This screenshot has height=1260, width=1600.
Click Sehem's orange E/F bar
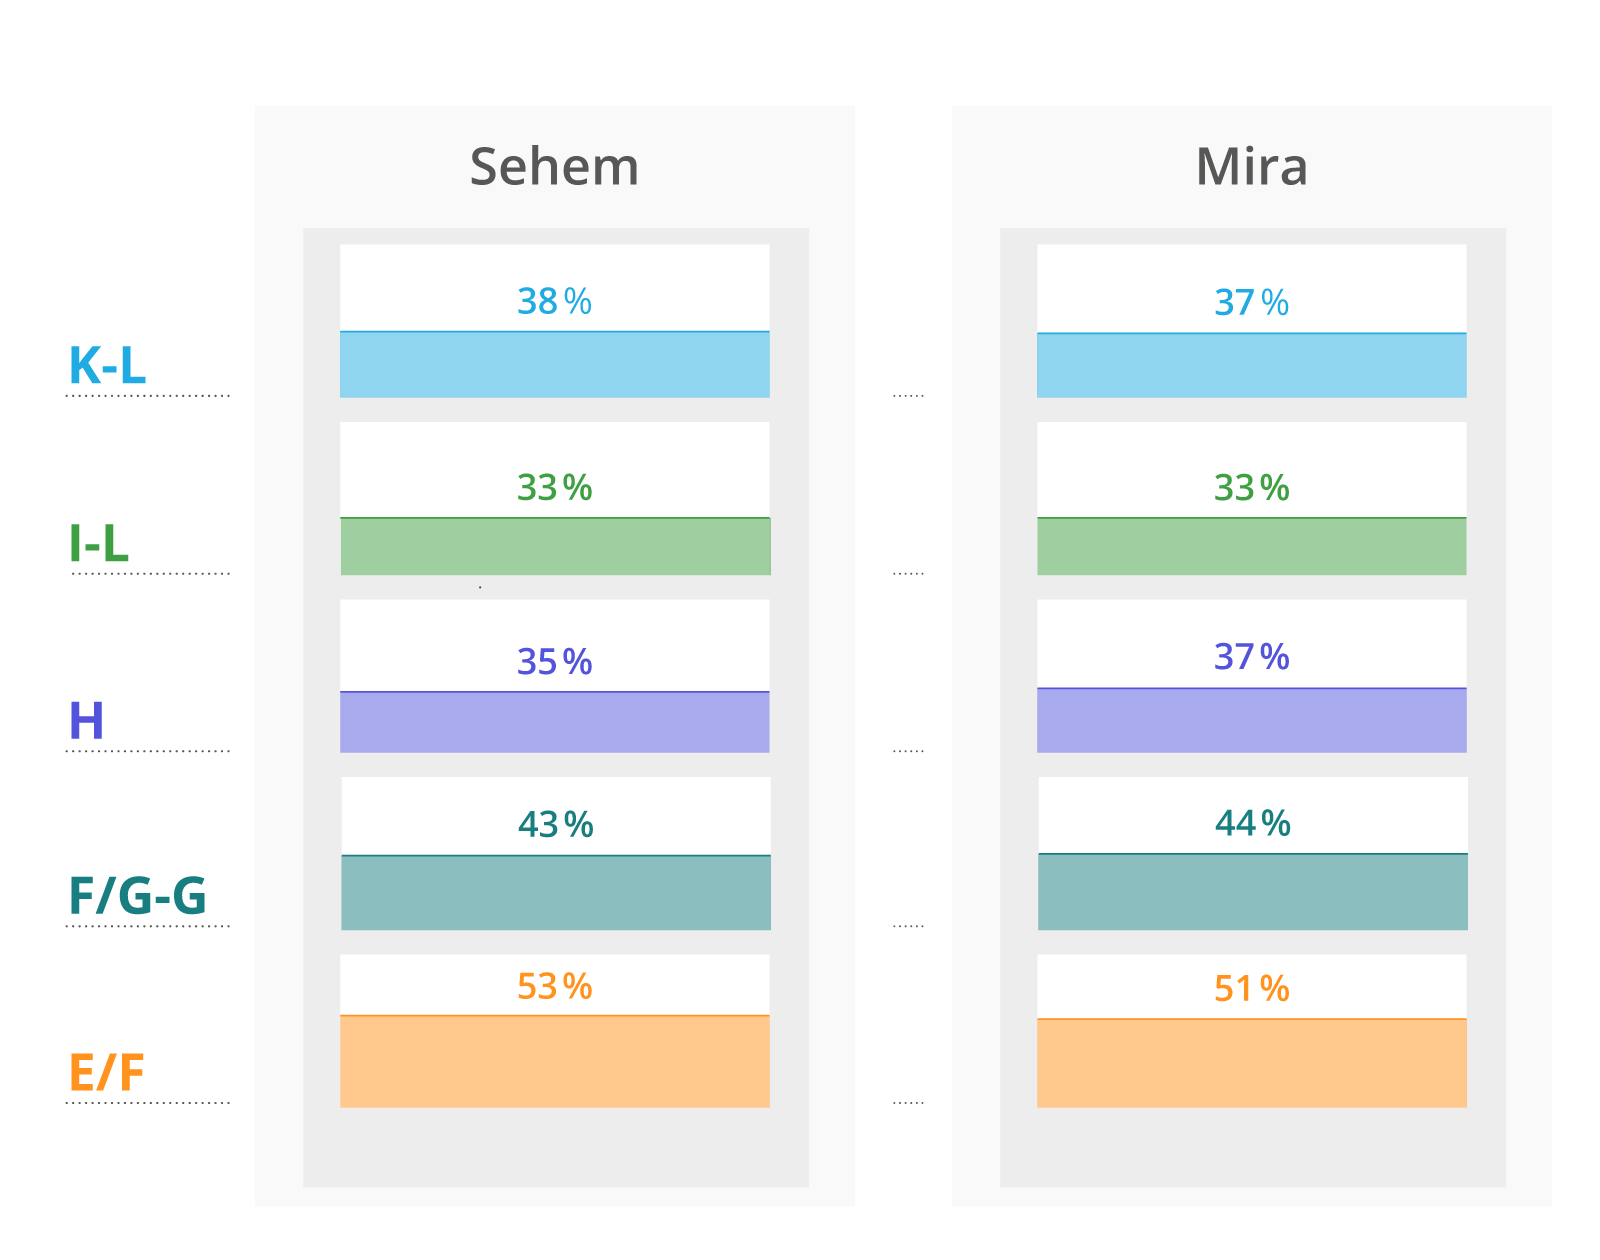[554, 1062]
